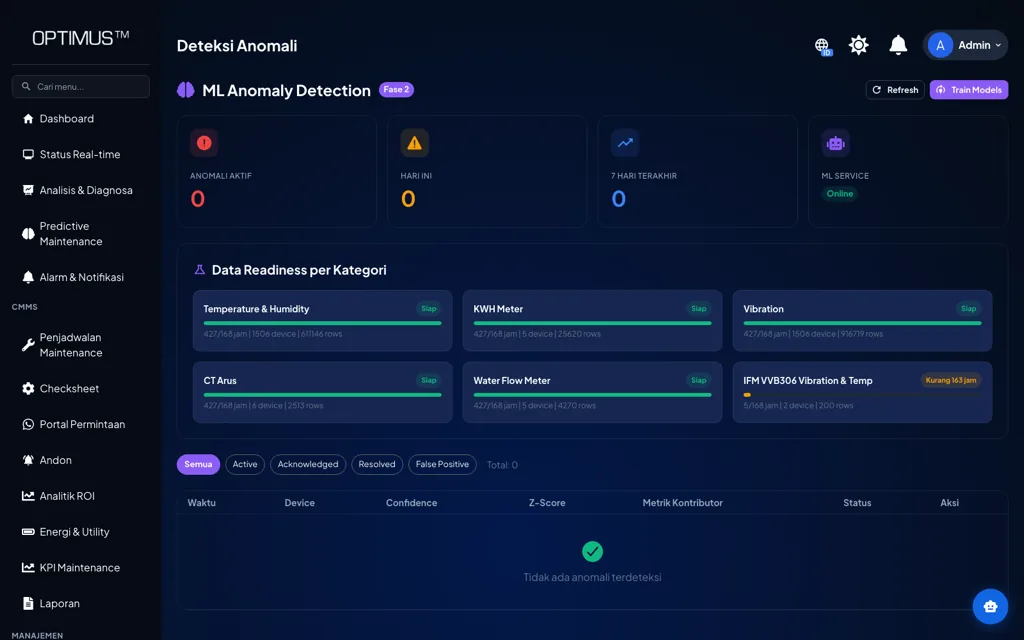This screenshot has height=640, width=1024.
Task: Click the Status Real-time monitor icon
Action: pyautogui.click(x=28, y=154)
